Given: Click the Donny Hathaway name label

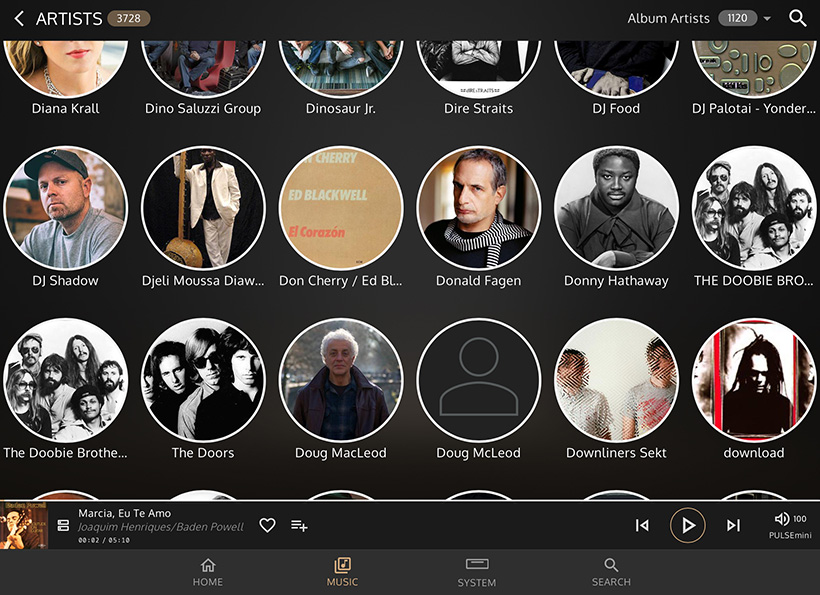Looking at the screenshot, I should (616, 281).
